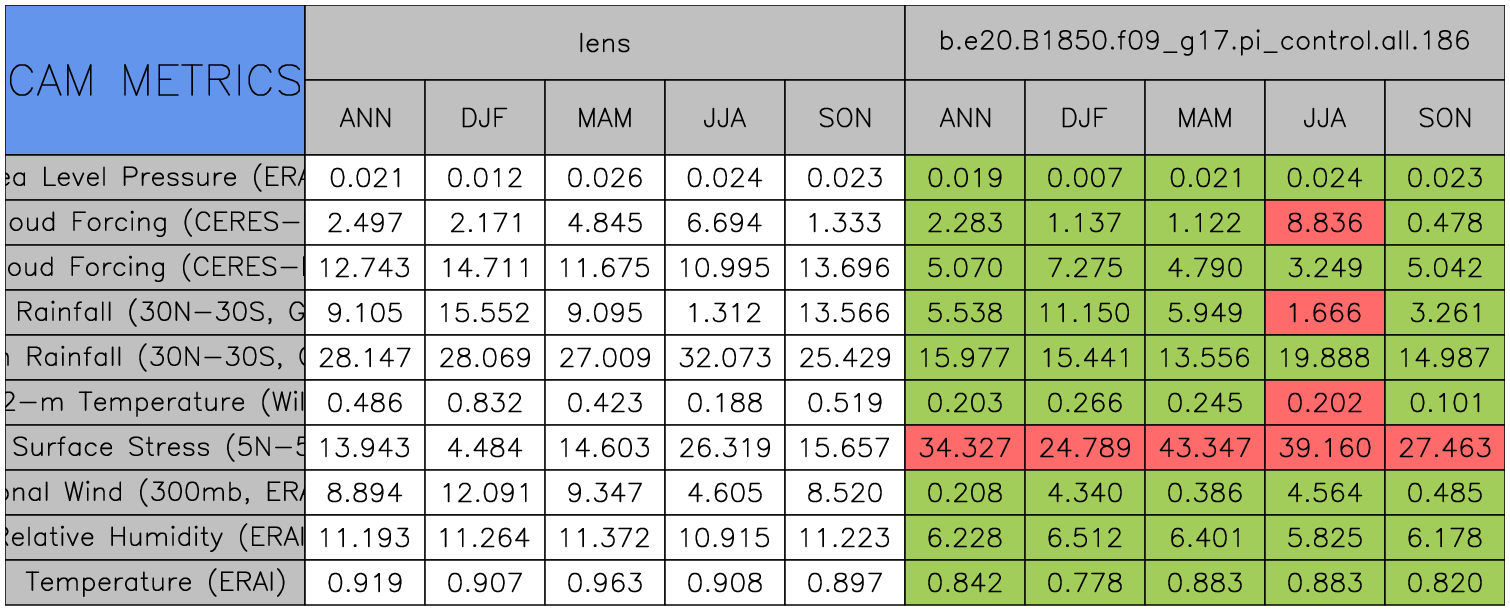
Task: Click the CAM METRICS header cell
Action: click(155, 80)
